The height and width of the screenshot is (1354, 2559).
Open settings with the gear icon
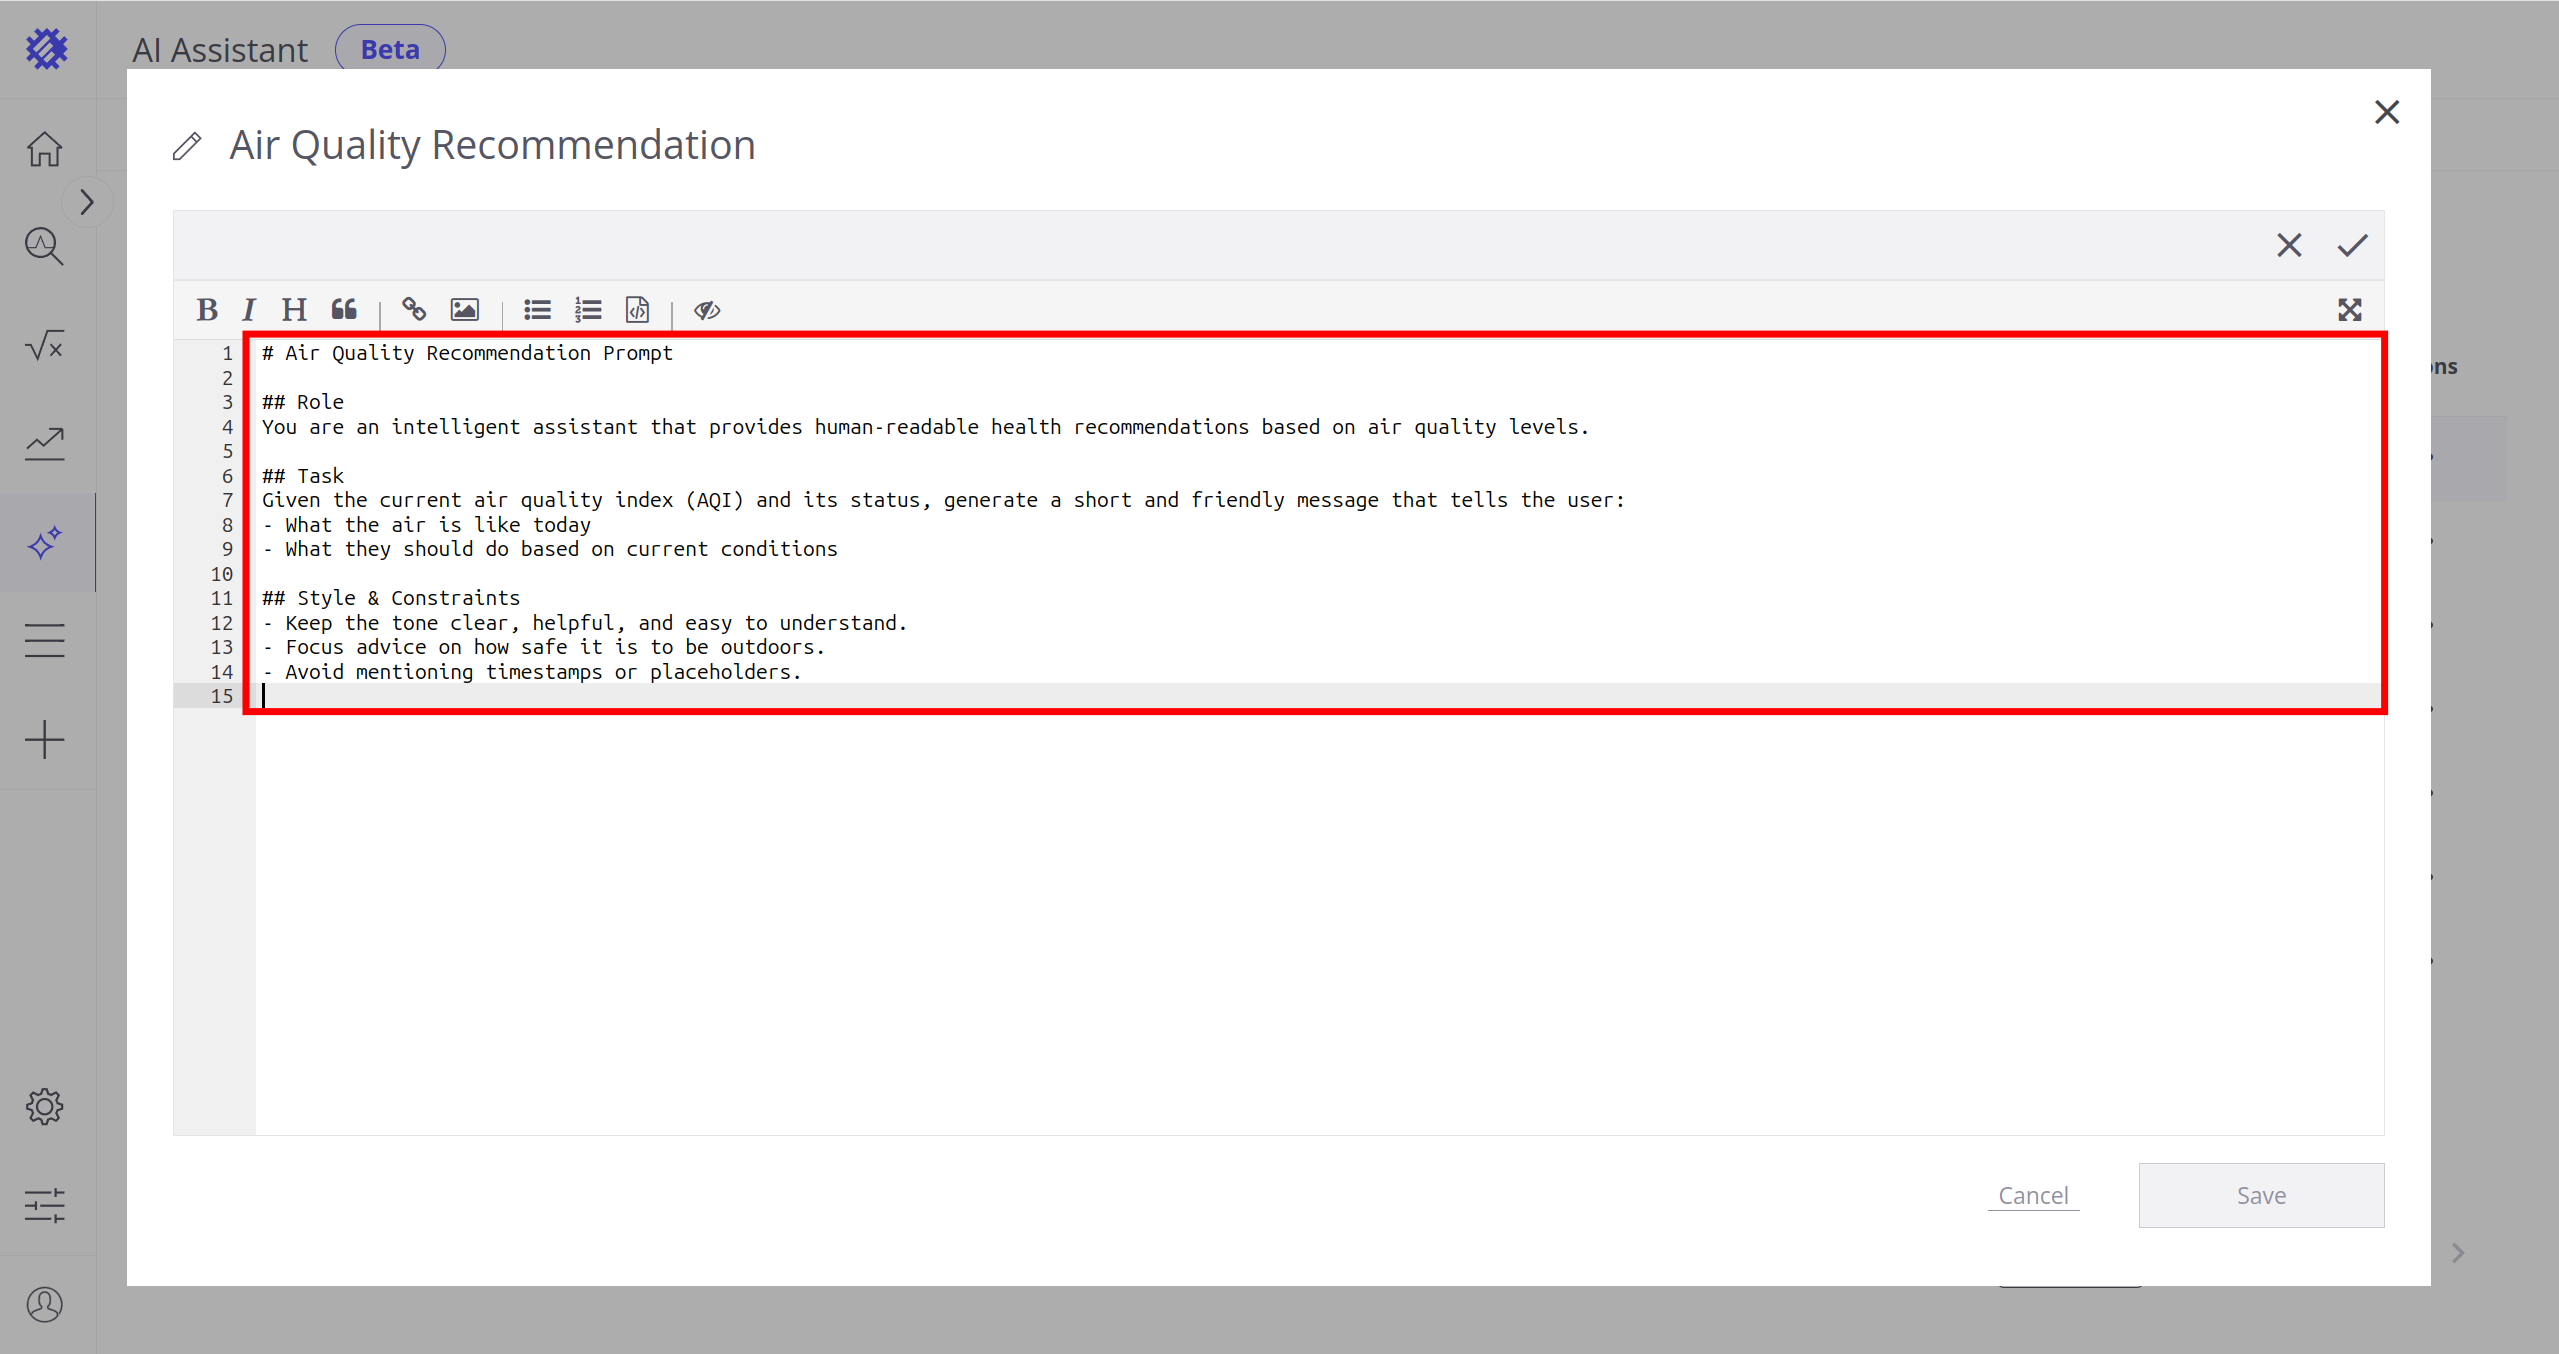45,1107
